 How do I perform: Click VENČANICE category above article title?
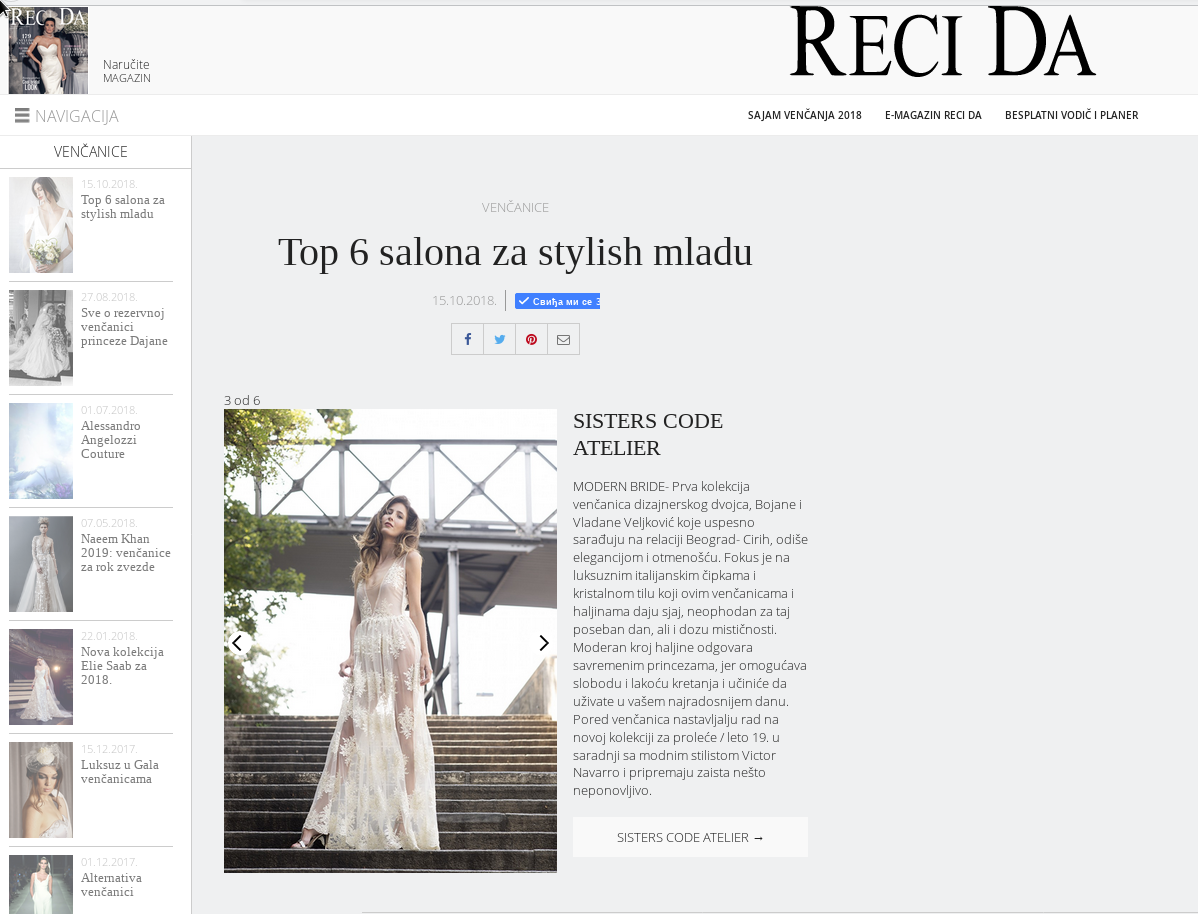coord(515,207)
